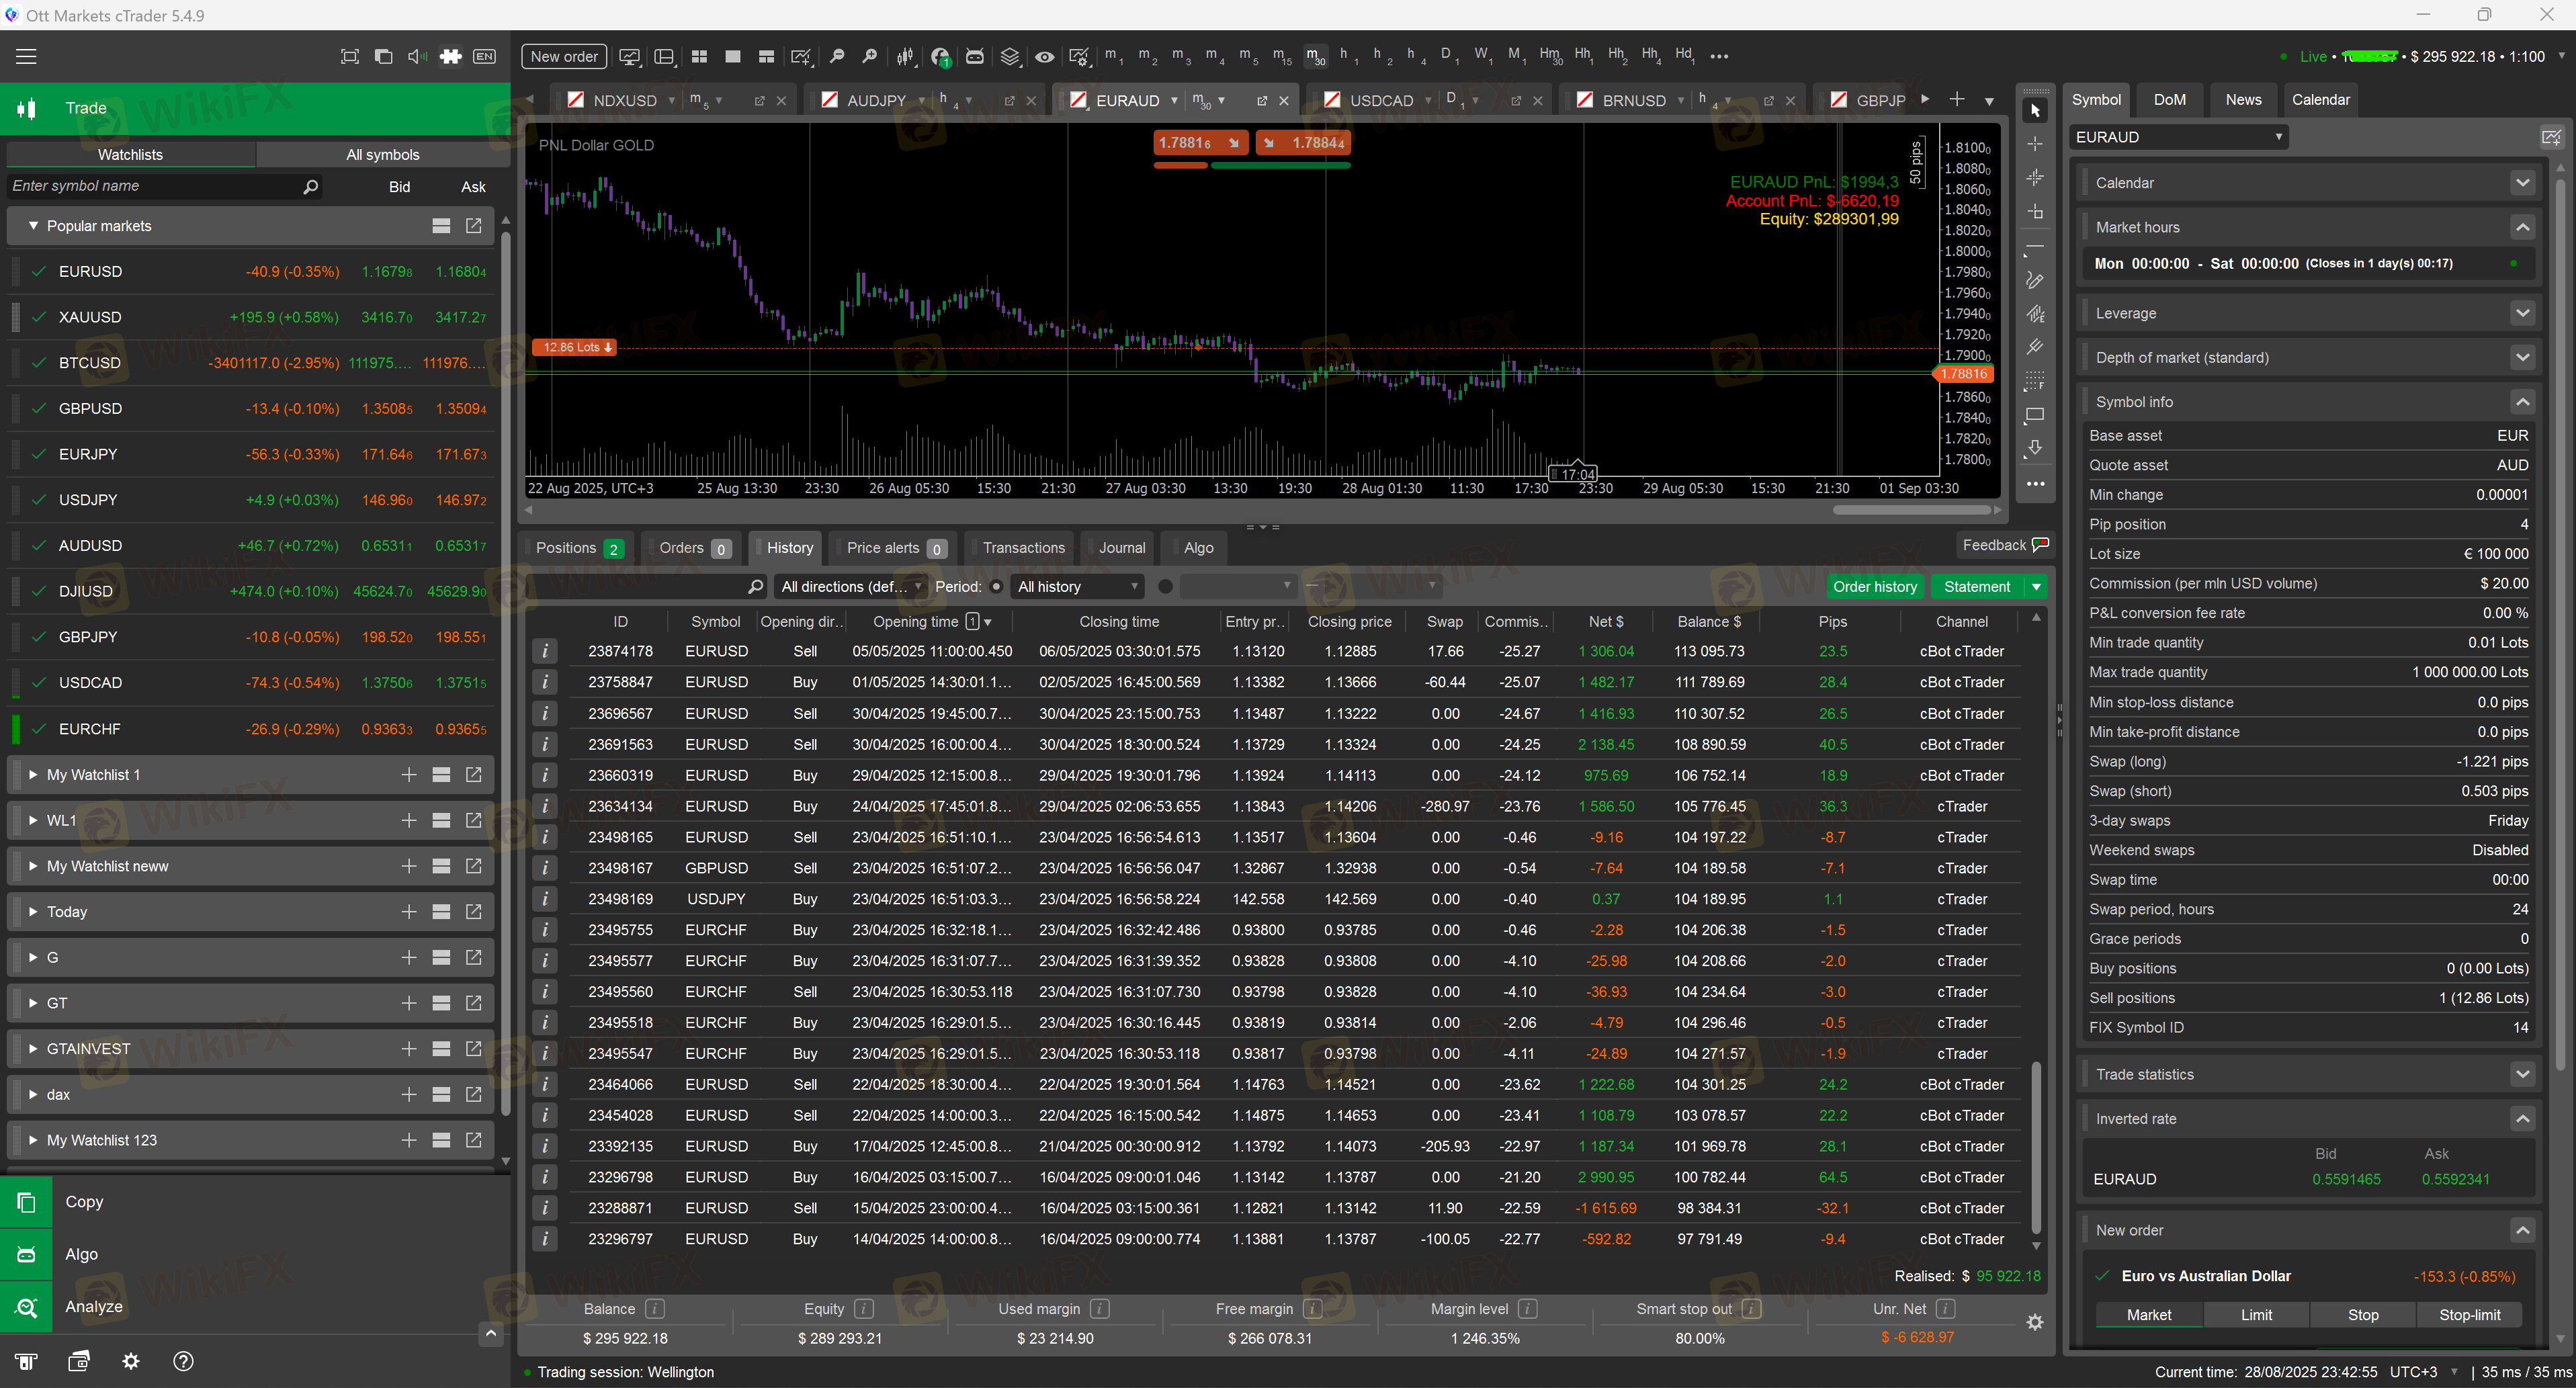Select the Fibonacci tools icon
The width and height of the screenshot is (2576, 1388).
tap(2034, 381)
